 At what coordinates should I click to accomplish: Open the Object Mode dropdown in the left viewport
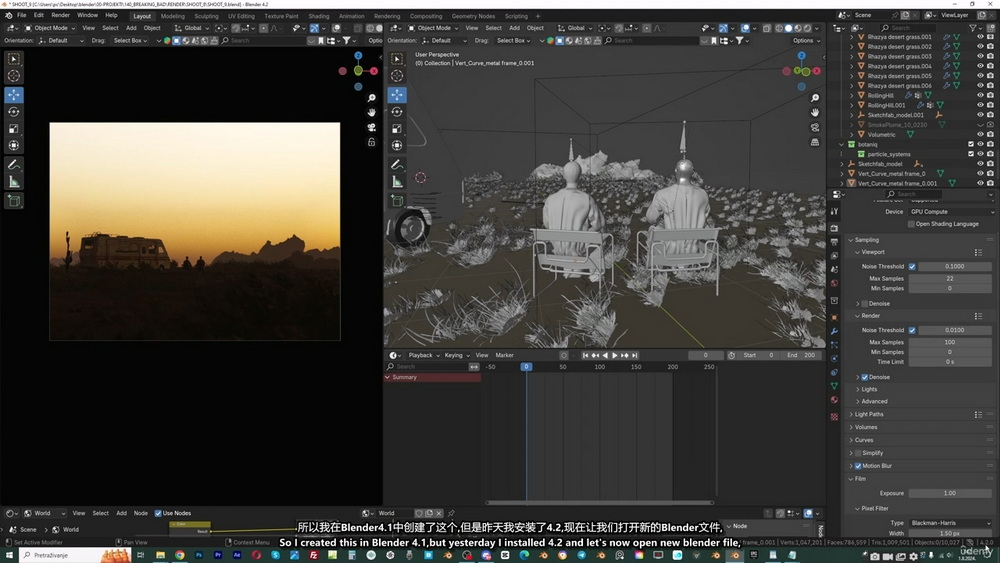coord(50,28)
